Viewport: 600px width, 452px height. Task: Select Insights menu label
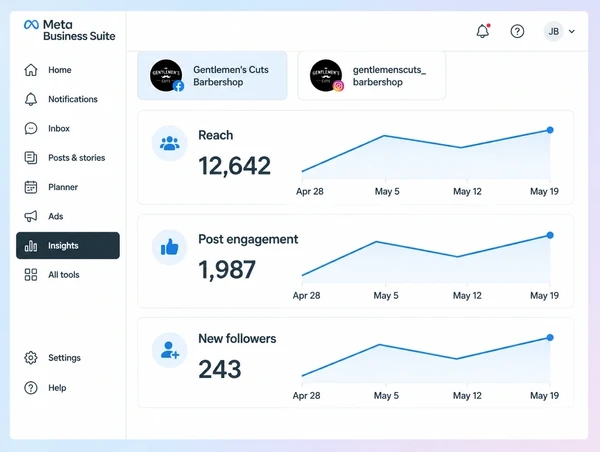pyautogui.click(x=63, y=246)
